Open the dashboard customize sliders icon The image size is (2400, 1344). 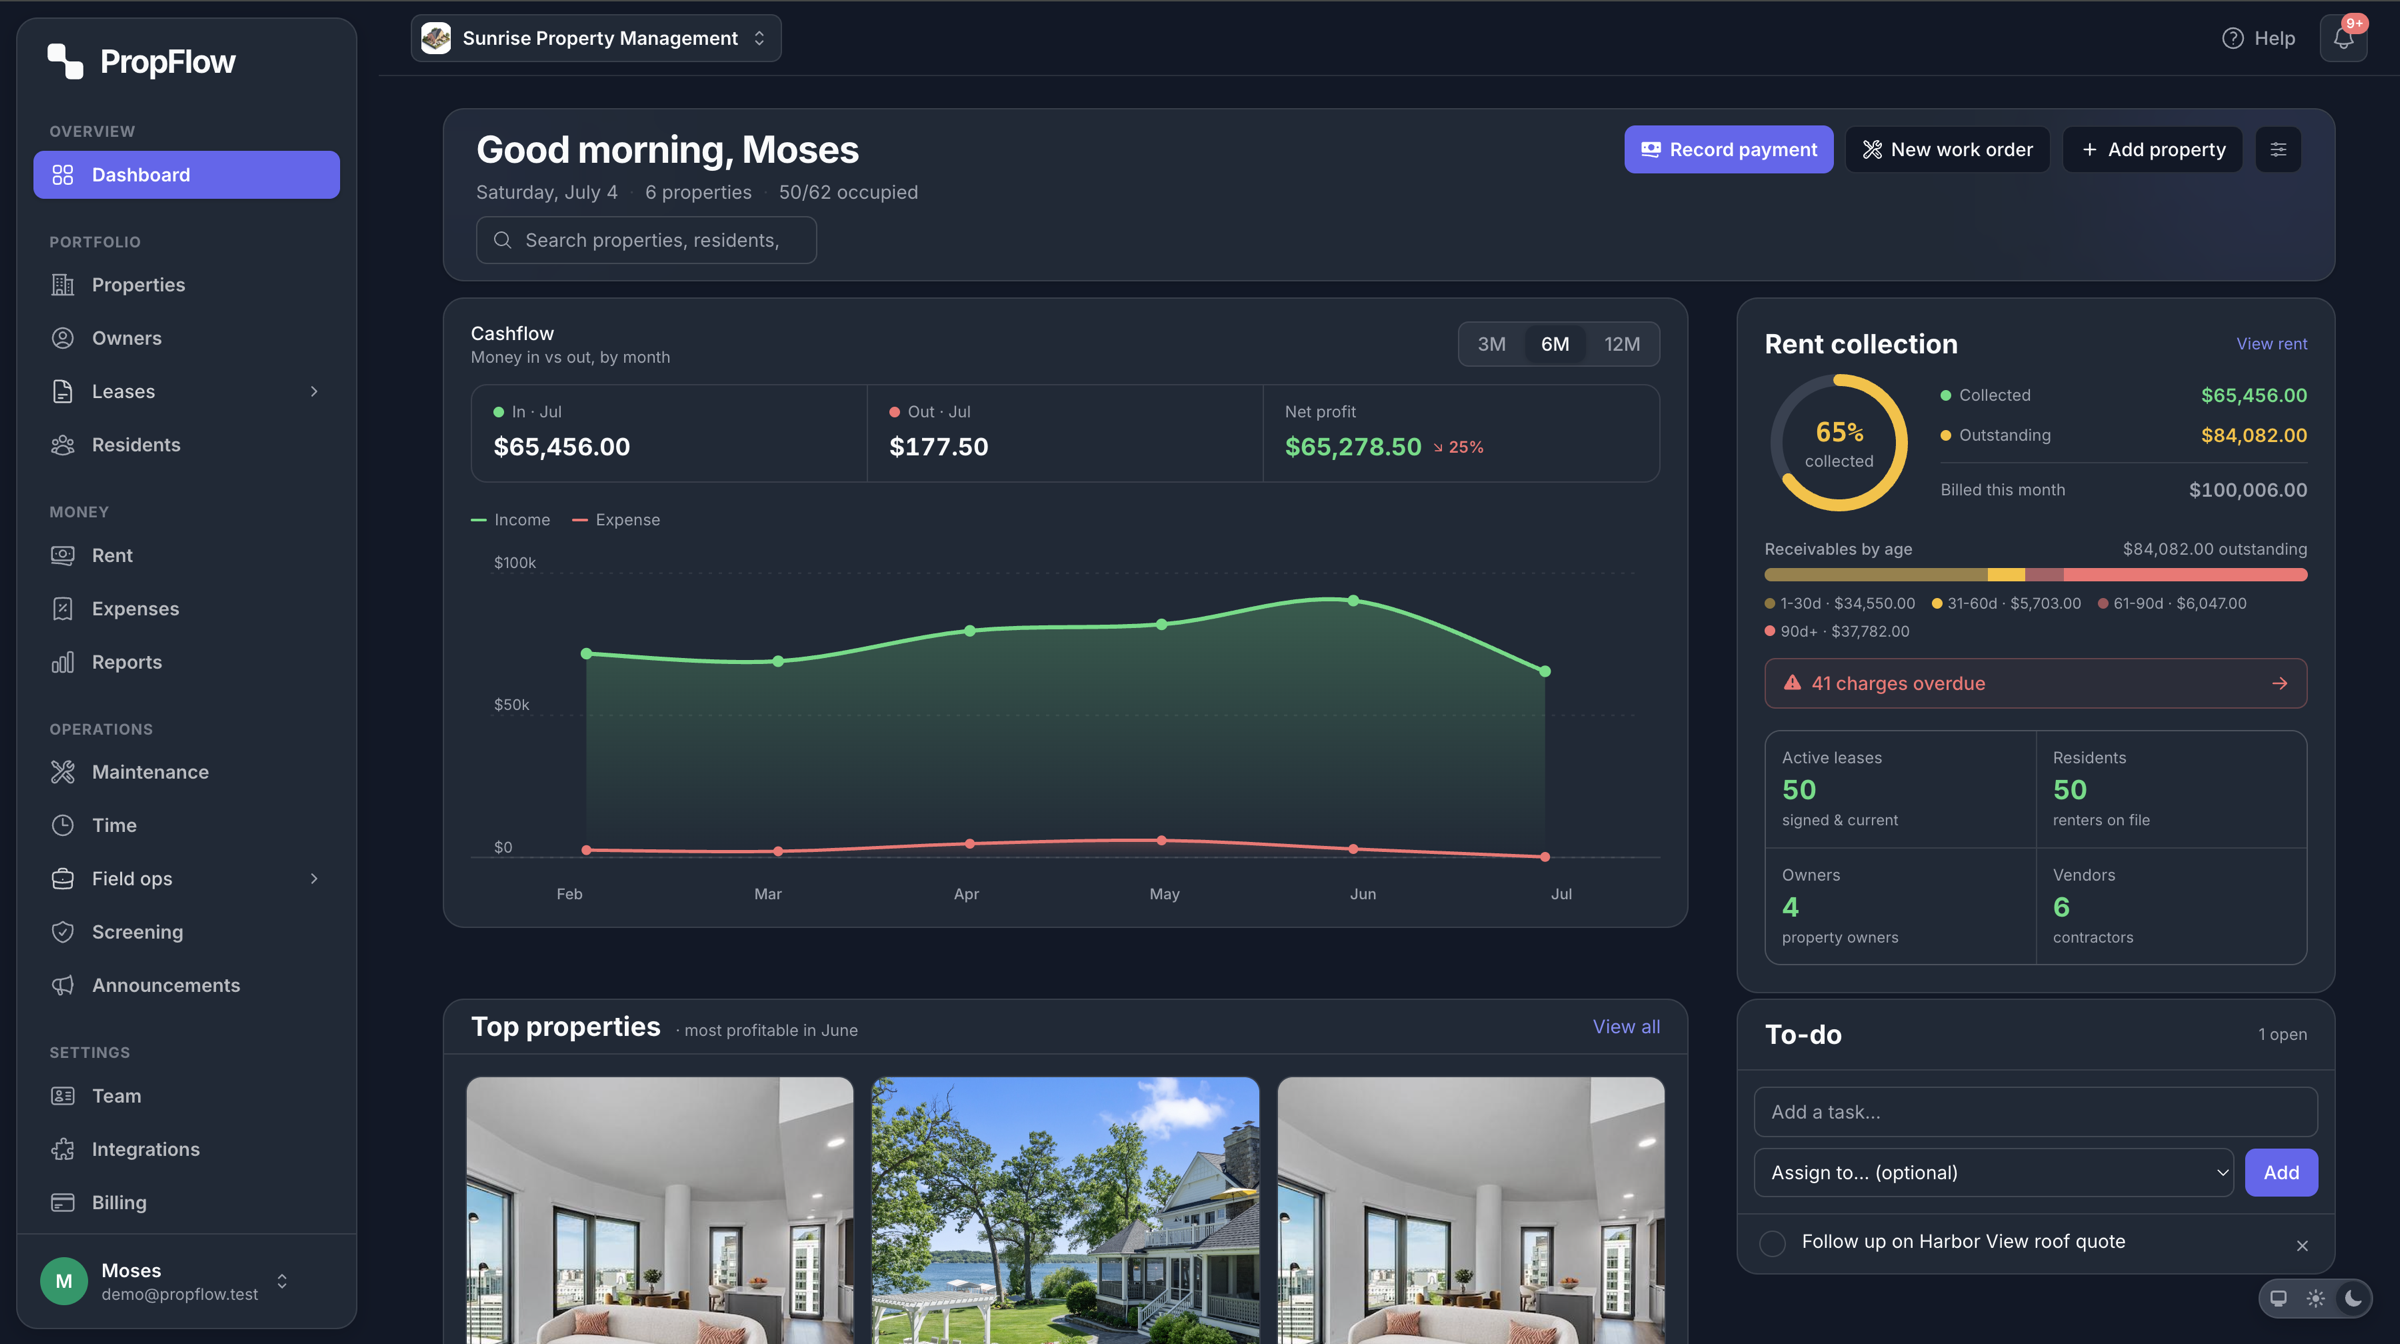(x=2278, y=149)
